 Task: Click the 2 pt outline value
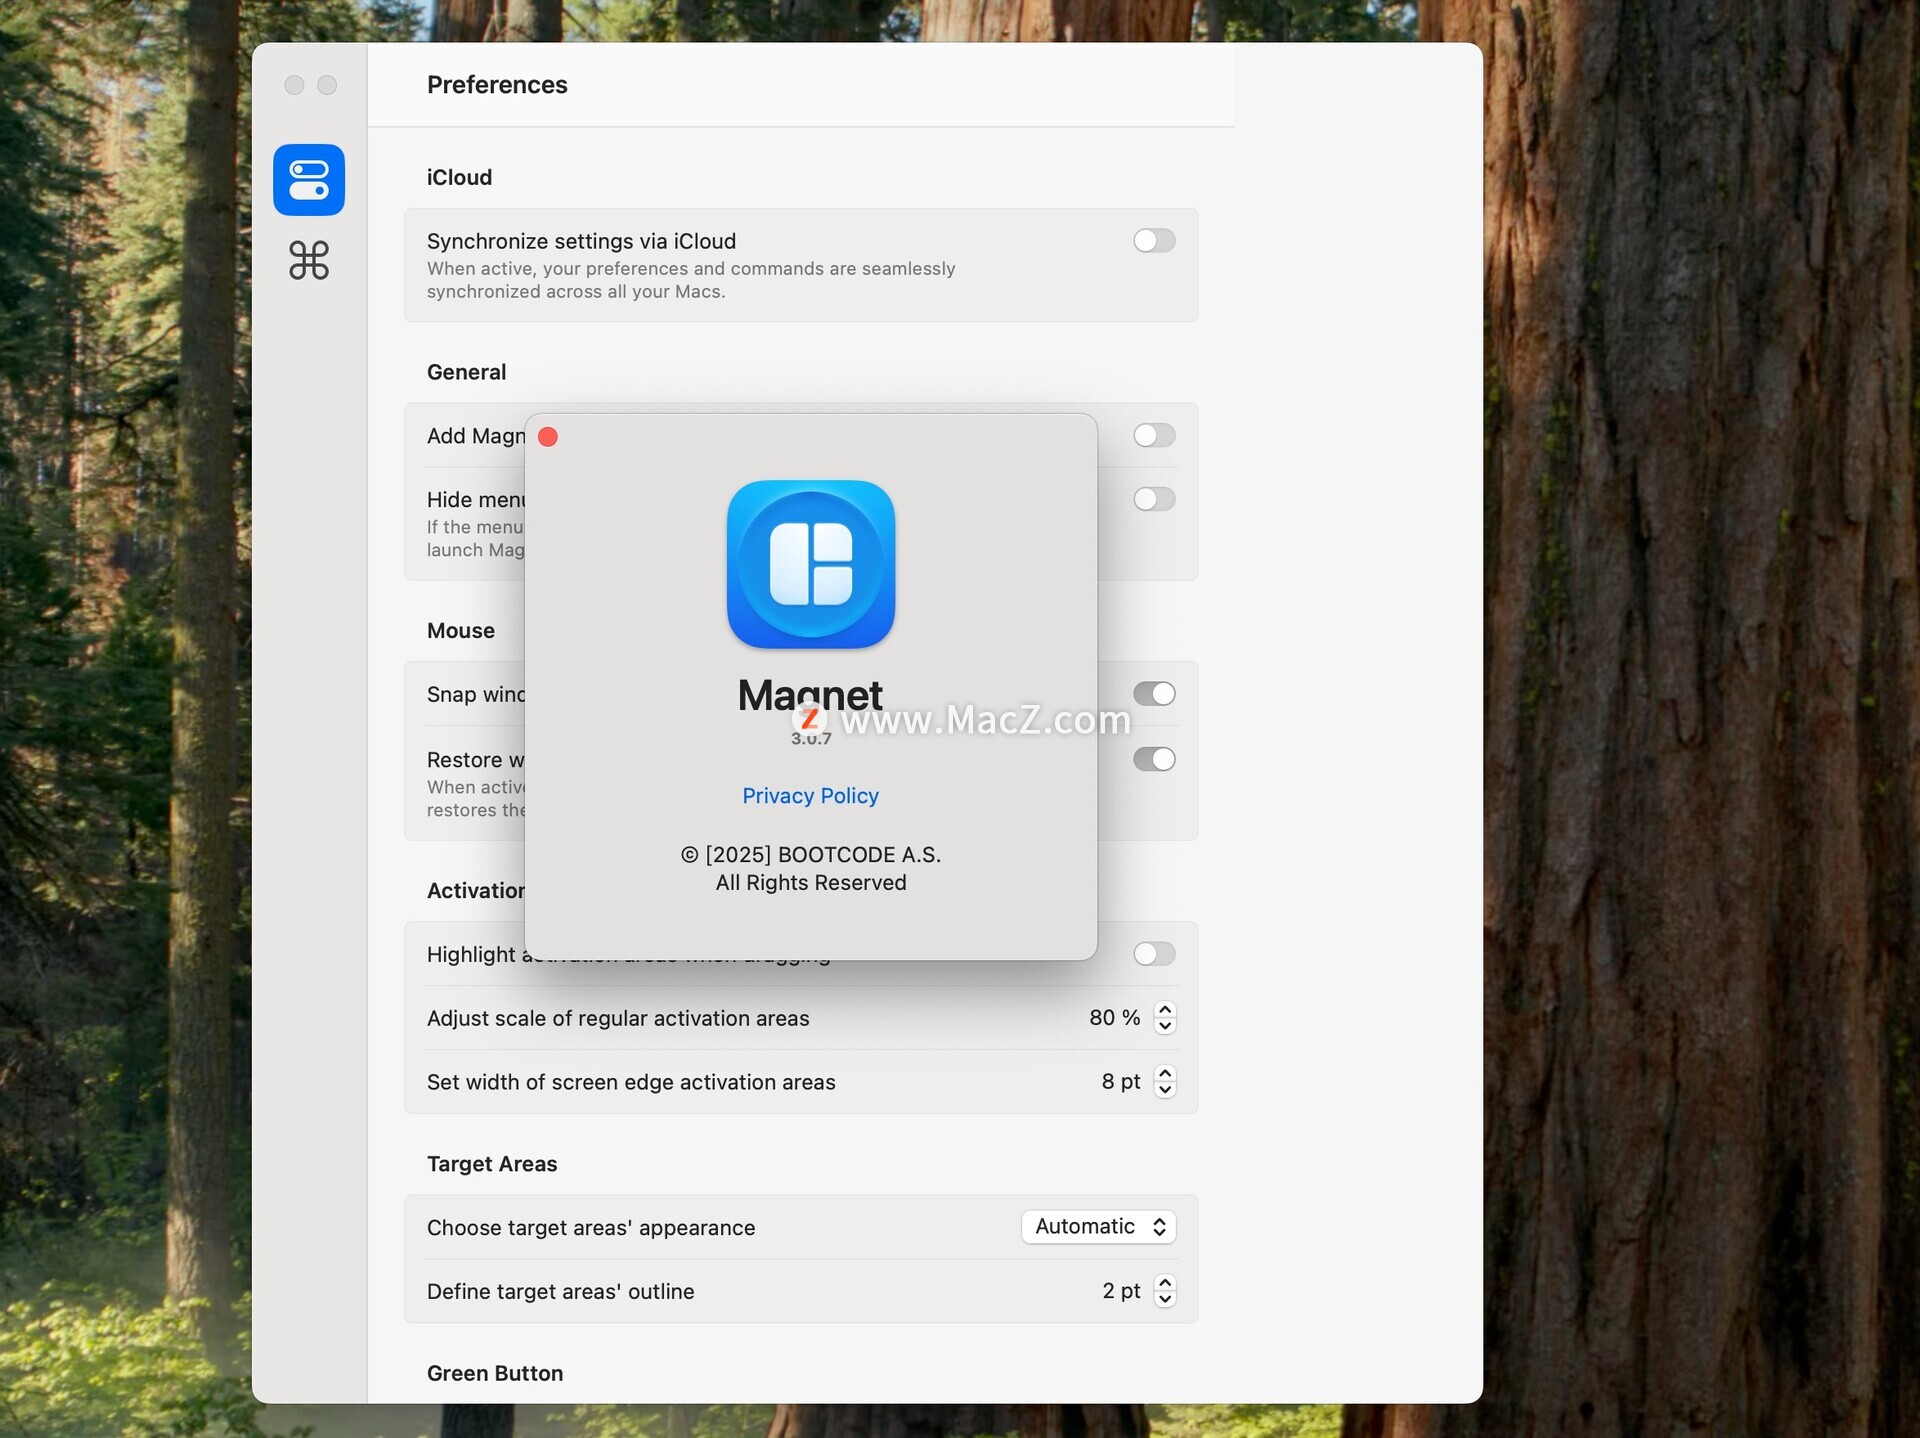point(1121,1291)
